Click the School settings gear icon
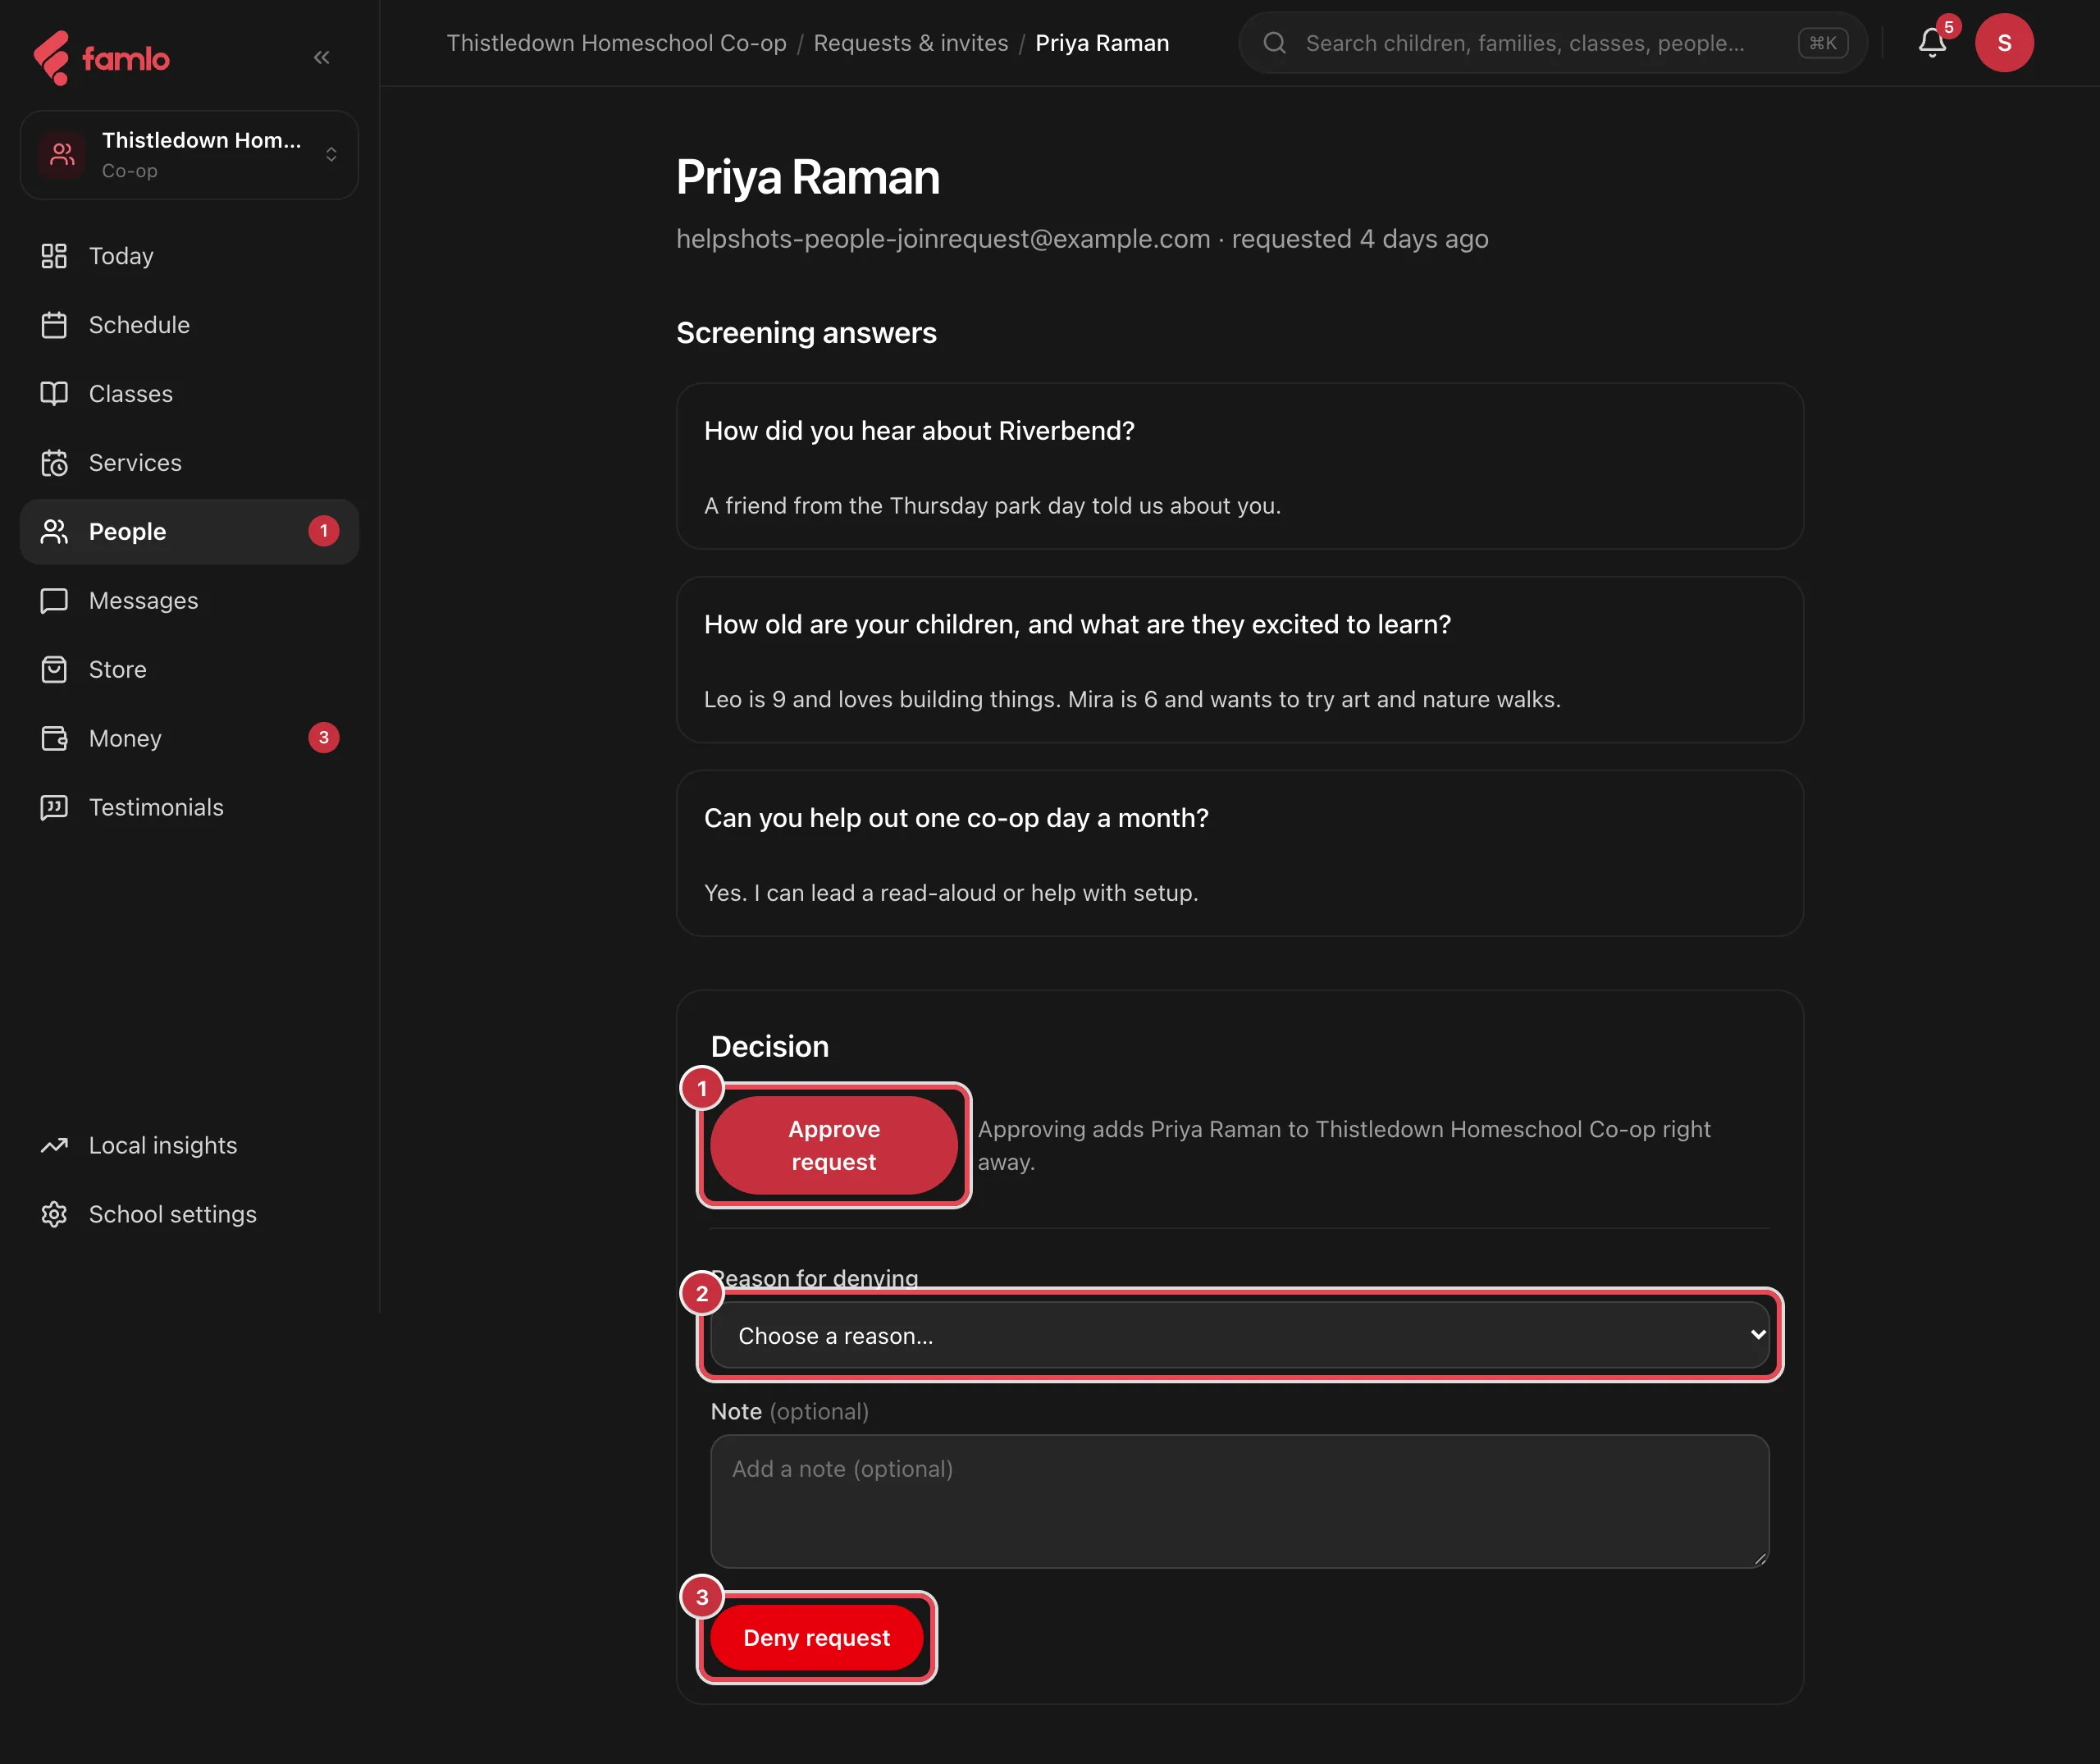 coord(54,1215)
